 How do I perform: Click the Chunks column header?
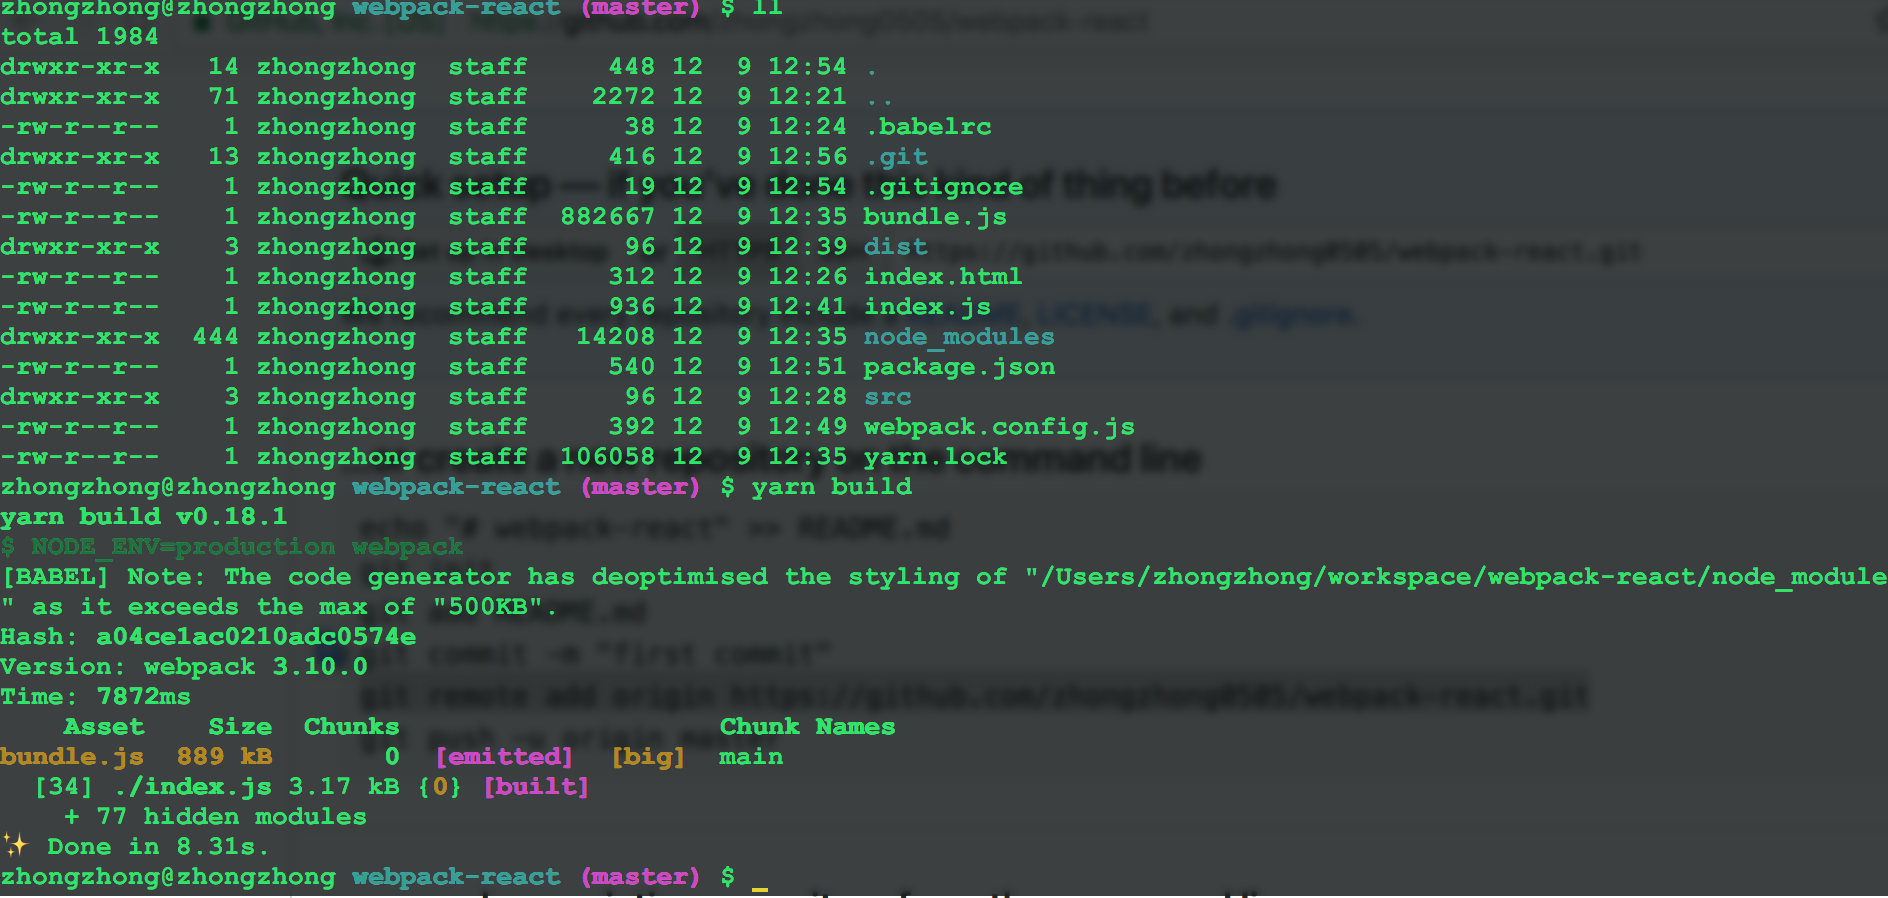pos(352,727)
